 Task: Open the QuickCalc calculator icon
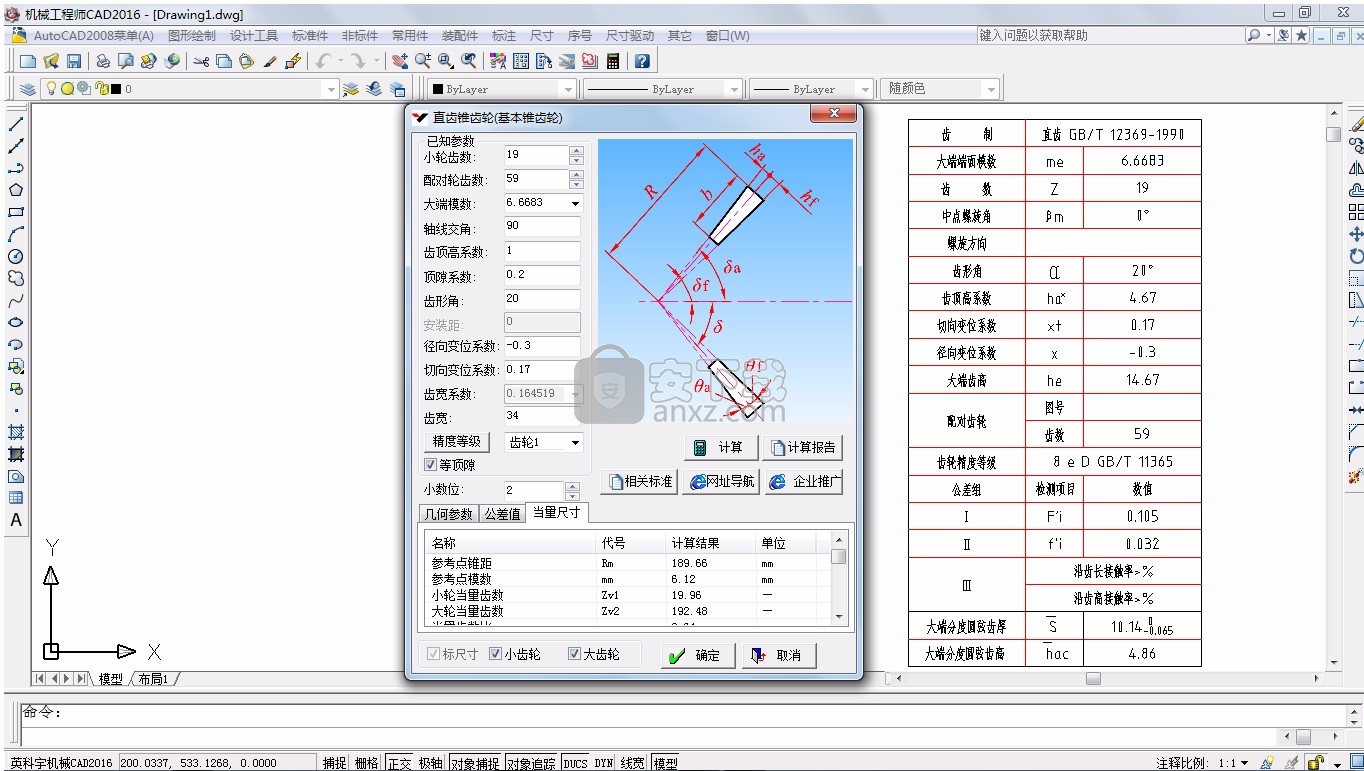(x=613, y=61)
